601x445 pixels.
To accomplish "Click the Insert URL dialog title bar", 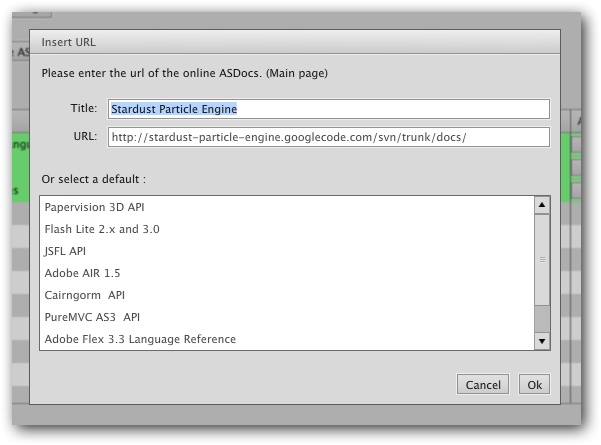I will coord(295,42).
